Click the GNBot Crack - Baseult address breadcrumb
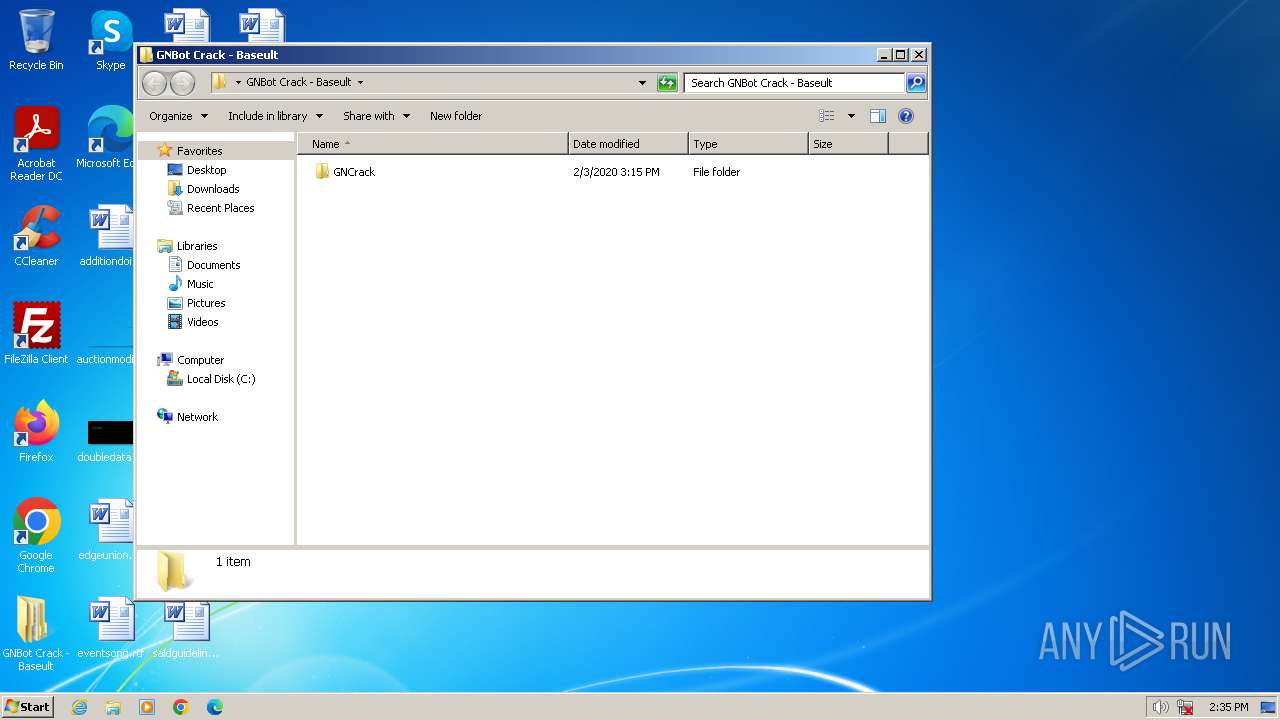 pyautogui.click(x=298, y=83)
